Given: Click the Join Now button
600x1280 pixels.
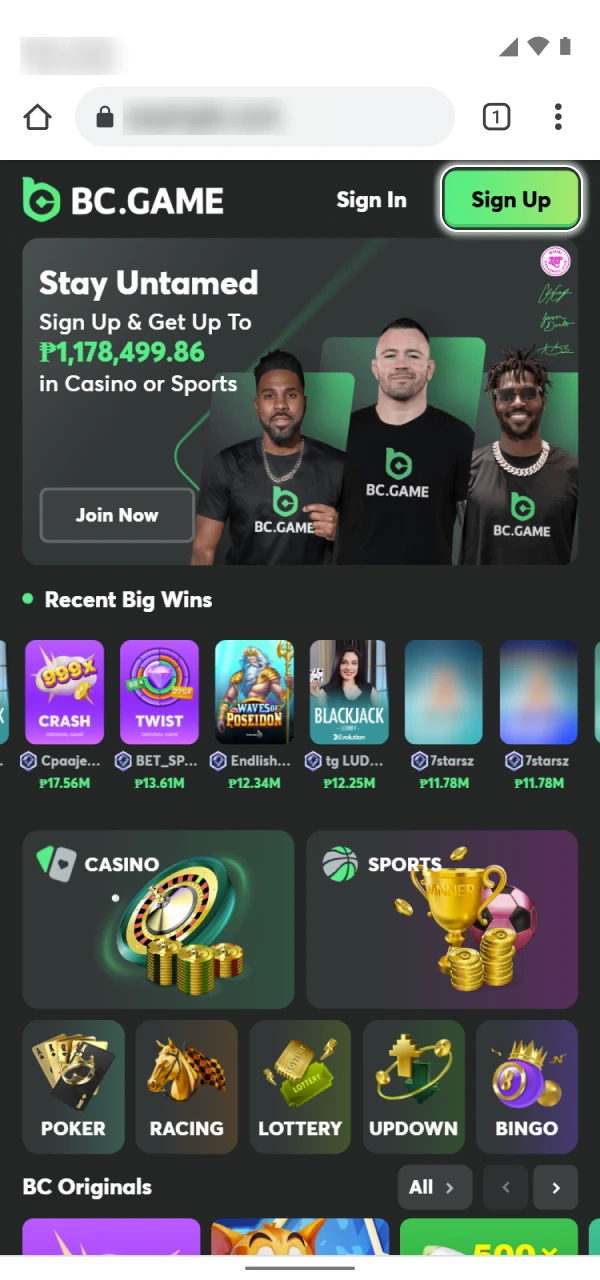Looking at the screenshot, I should coord(117,515).
